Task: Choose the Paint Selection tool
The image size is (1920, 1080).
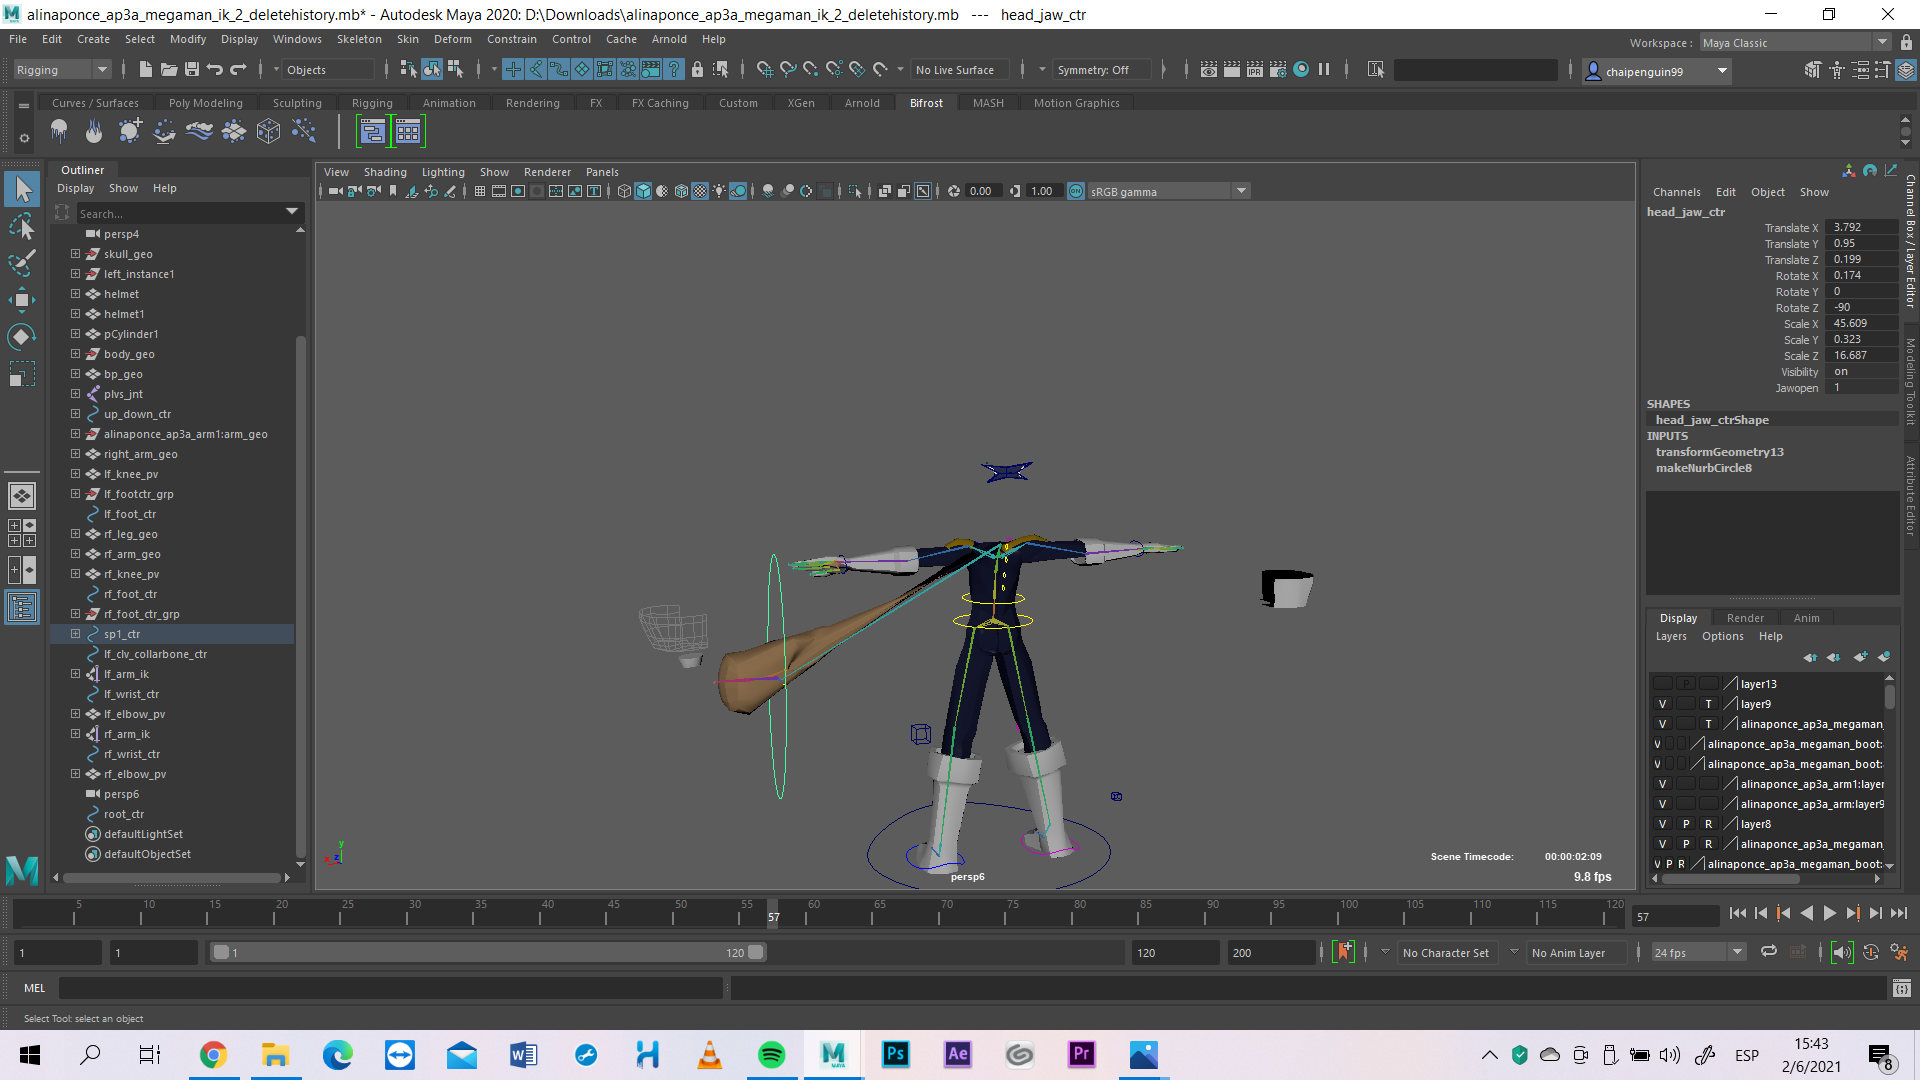Action: pyautogui.click(x=22, y=263)
